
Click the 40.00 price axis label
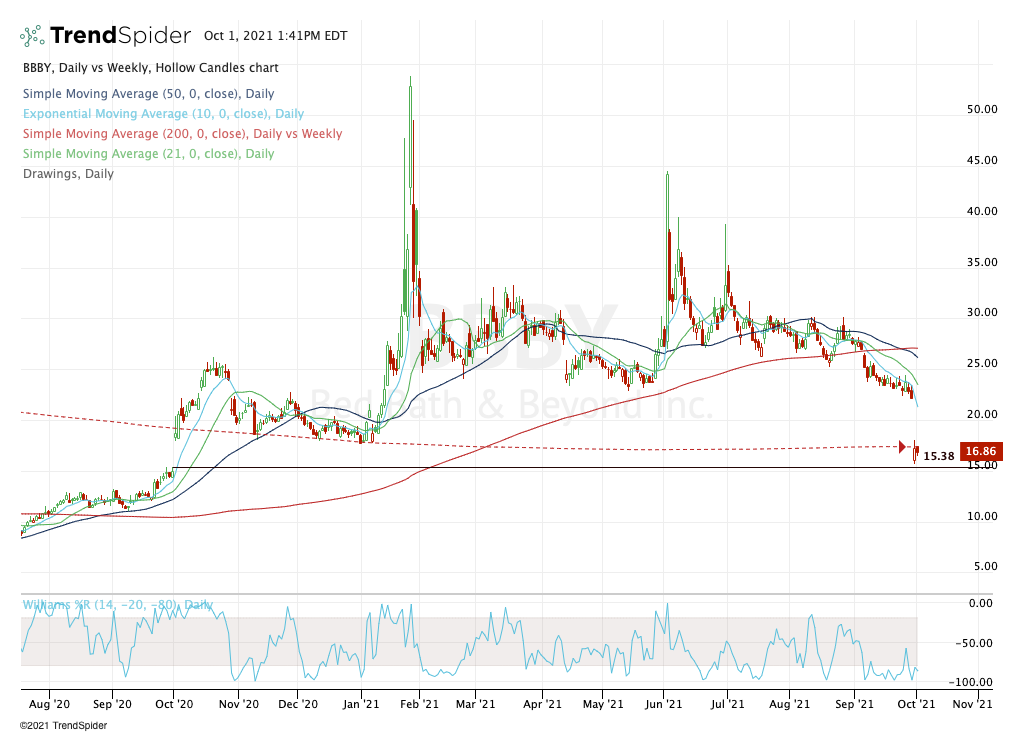tap(982, 211)
